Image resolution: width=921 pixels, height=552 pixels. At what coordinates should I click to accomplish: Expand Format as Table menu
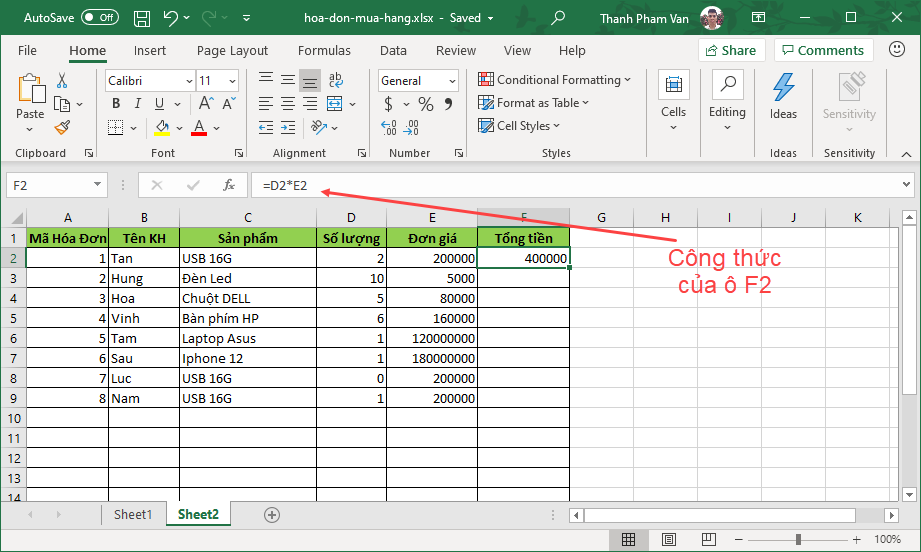click(x=533, y=103)
